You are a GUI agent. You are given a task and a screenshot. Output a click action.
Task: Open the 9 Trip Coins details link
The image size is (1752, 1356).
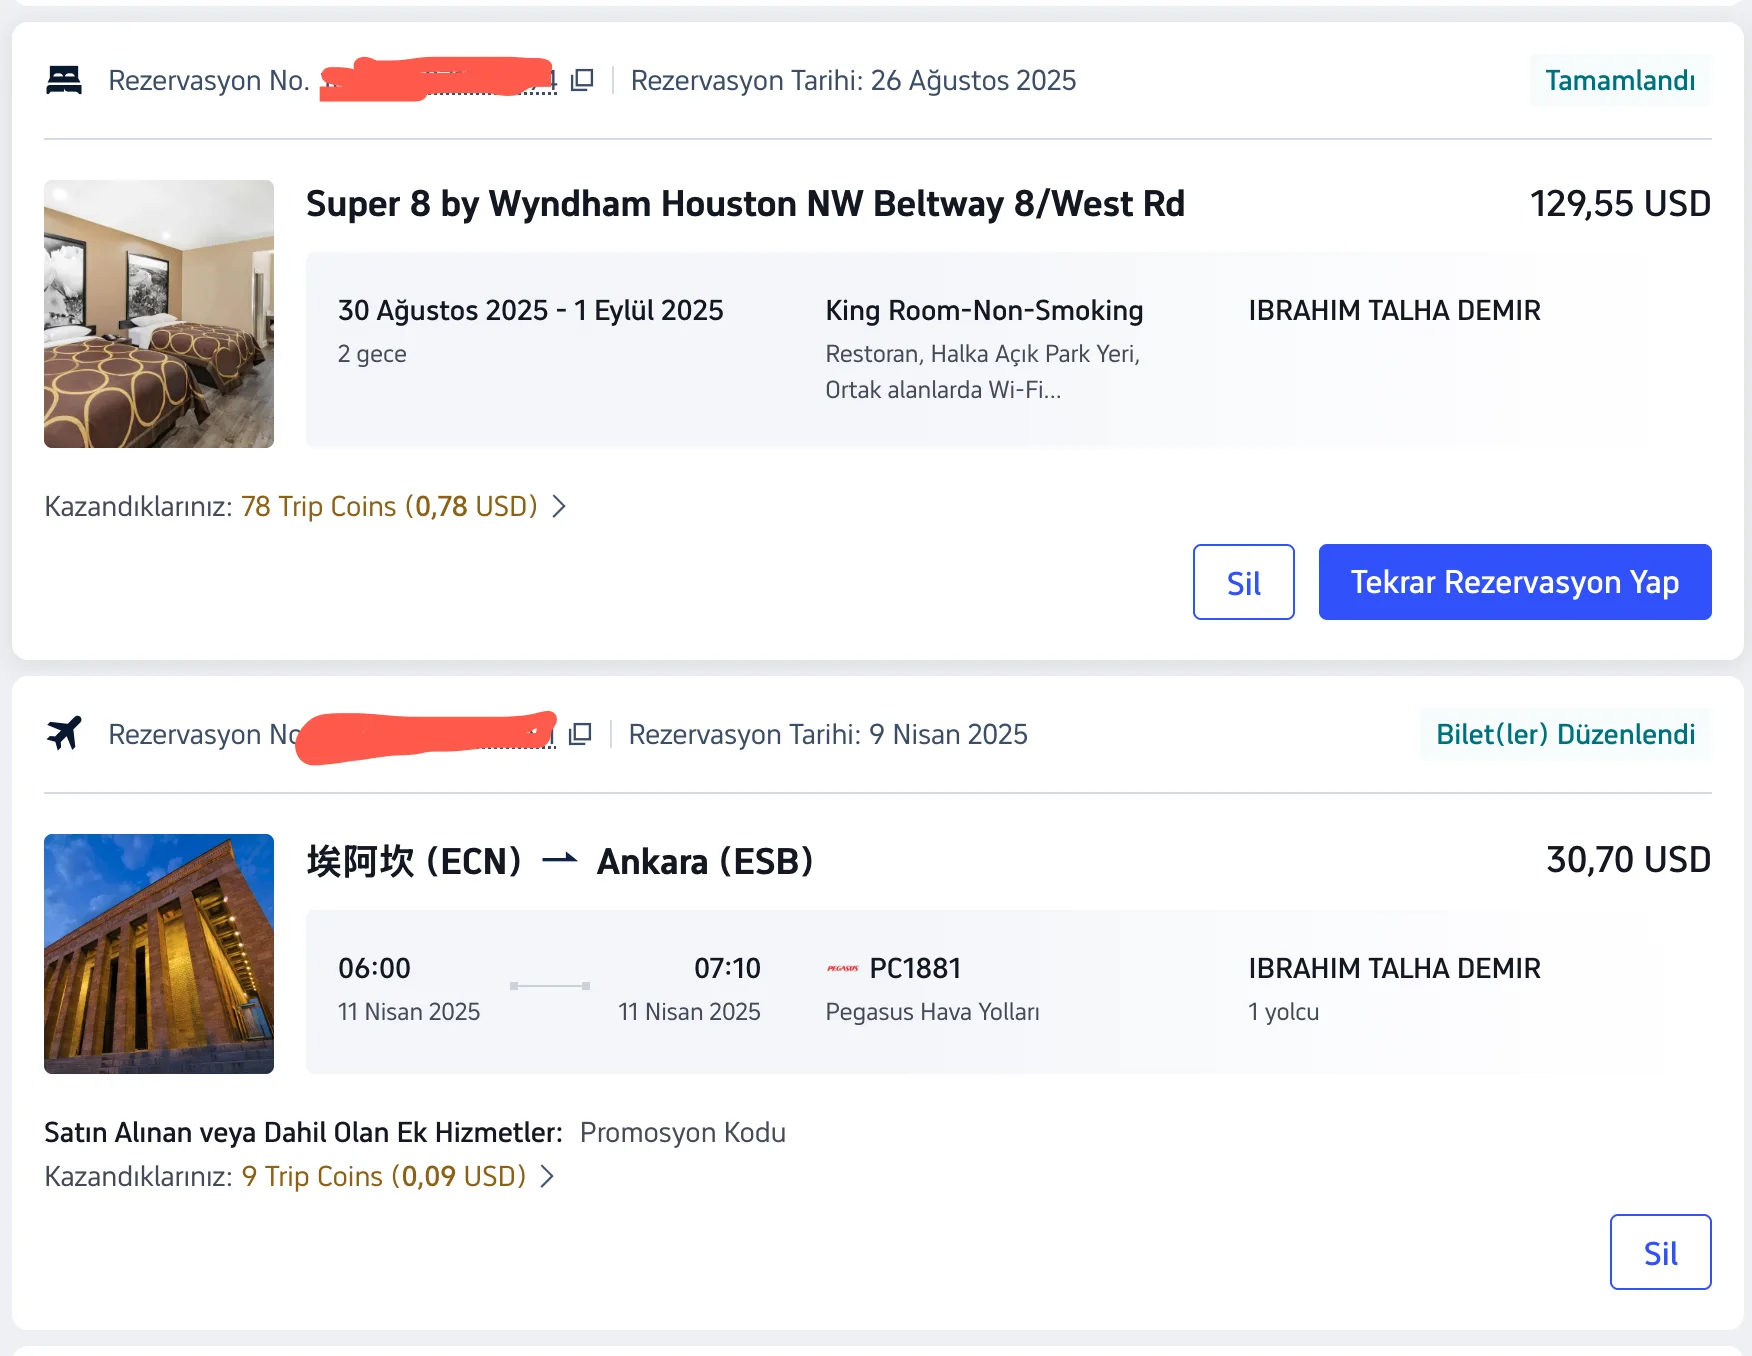click(383, 1176)
